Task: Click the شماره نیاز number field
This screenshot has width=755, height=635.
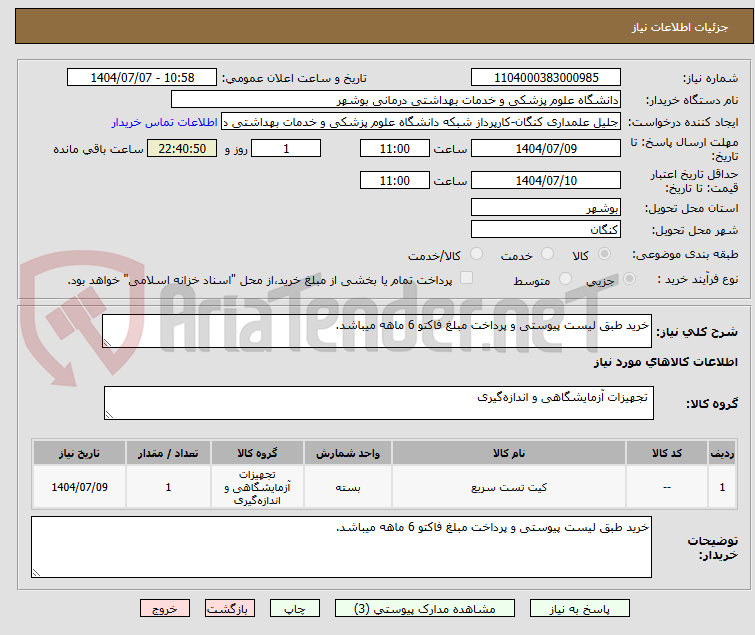Action: 546,77
